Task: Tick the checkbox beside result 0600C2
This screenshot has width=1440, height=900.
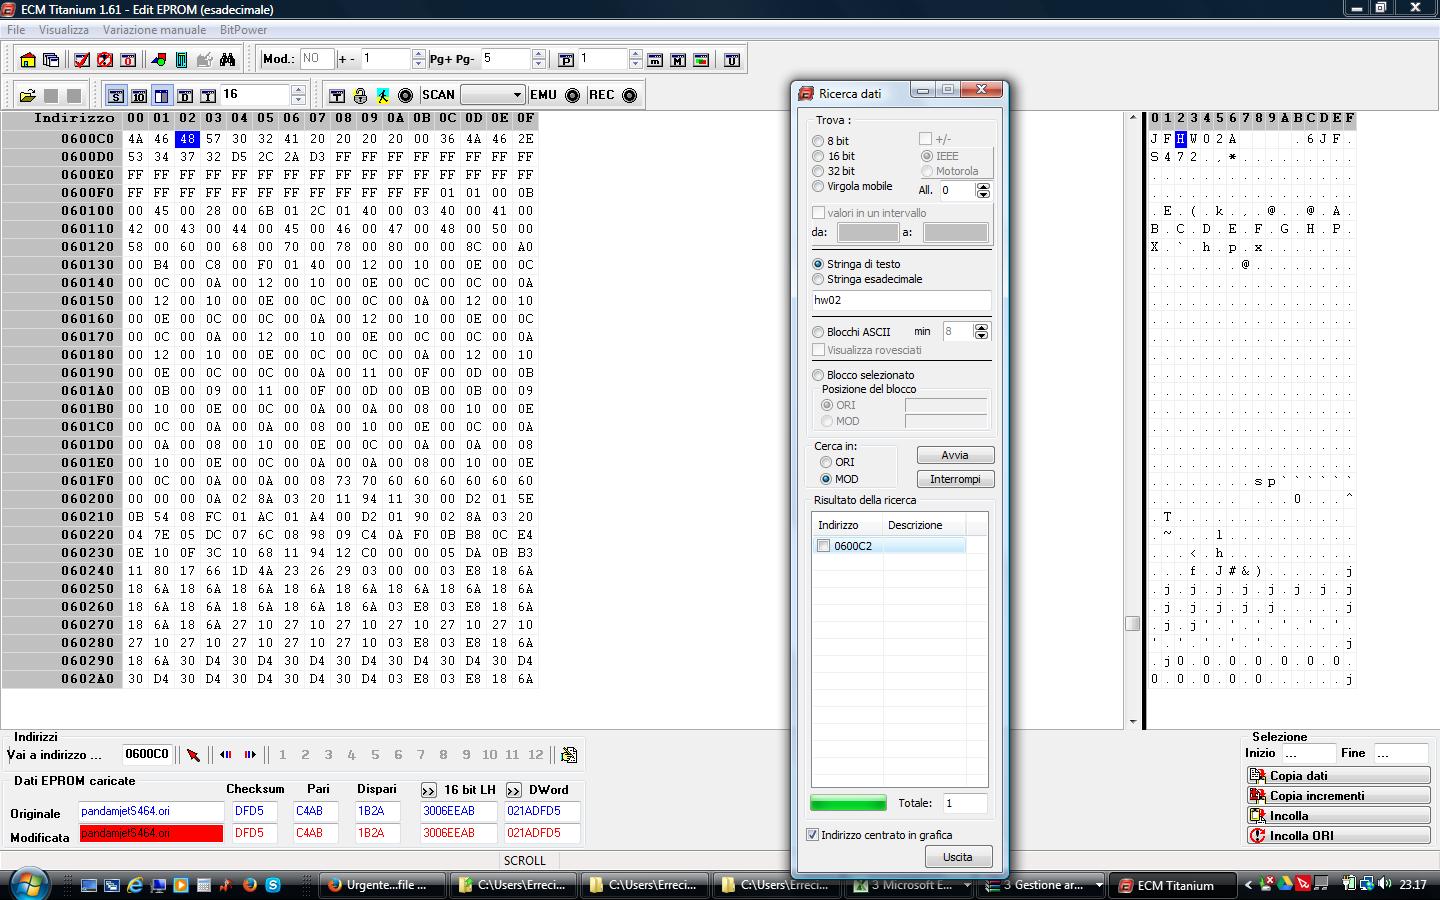Action: click(823, 546)
